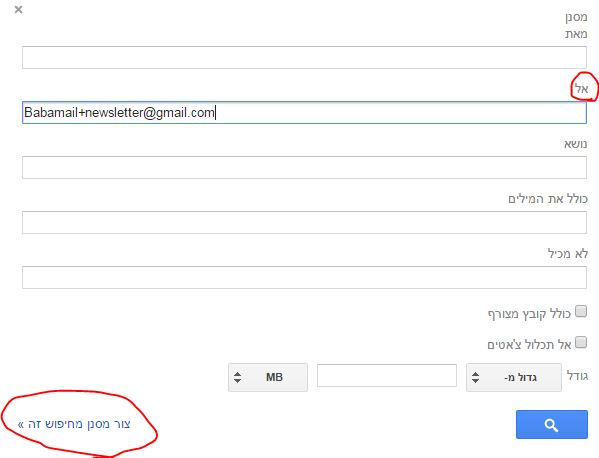Image resolution: width=599 pixels, height=458 pixels.
Task: Click the empty size value input box
Action: coord(387,375)
